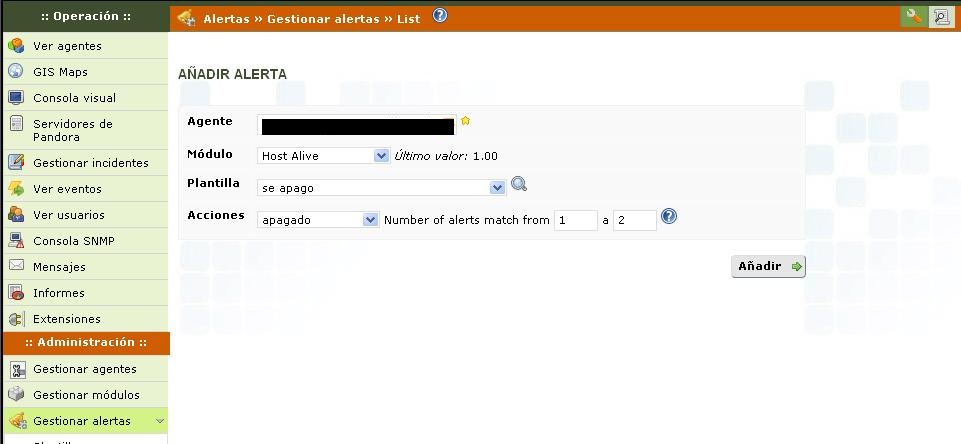The image size is (961, 444).
Task: Open the Módulo dropdown showing Host Alive
Action: pos(323,156)
